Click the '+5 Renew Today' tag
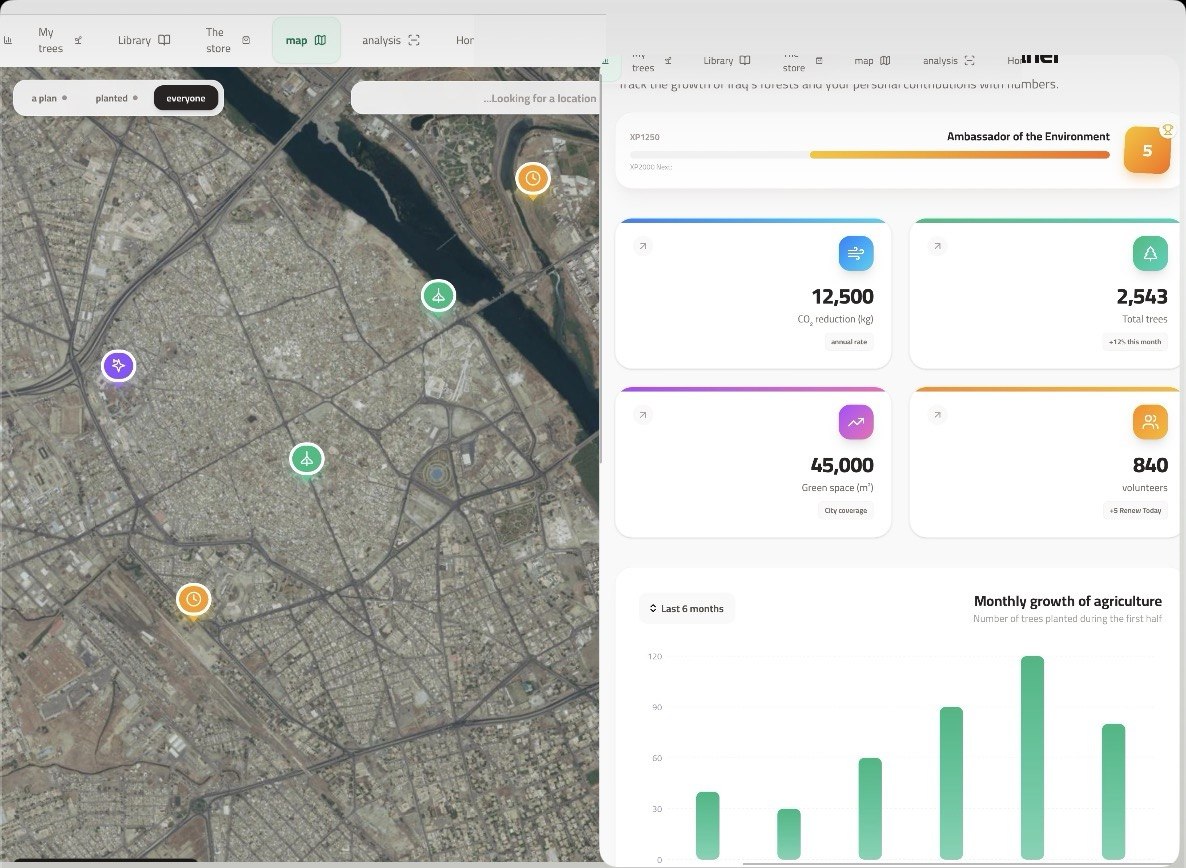The image size is (1186, 868). pos(1135,510)
